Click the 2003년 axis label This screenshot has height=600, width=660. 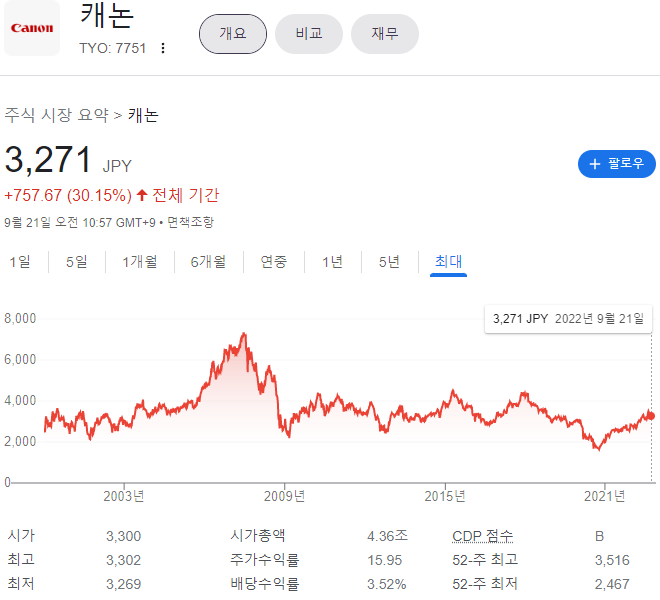pyautogui.click(x=124, y=496)
